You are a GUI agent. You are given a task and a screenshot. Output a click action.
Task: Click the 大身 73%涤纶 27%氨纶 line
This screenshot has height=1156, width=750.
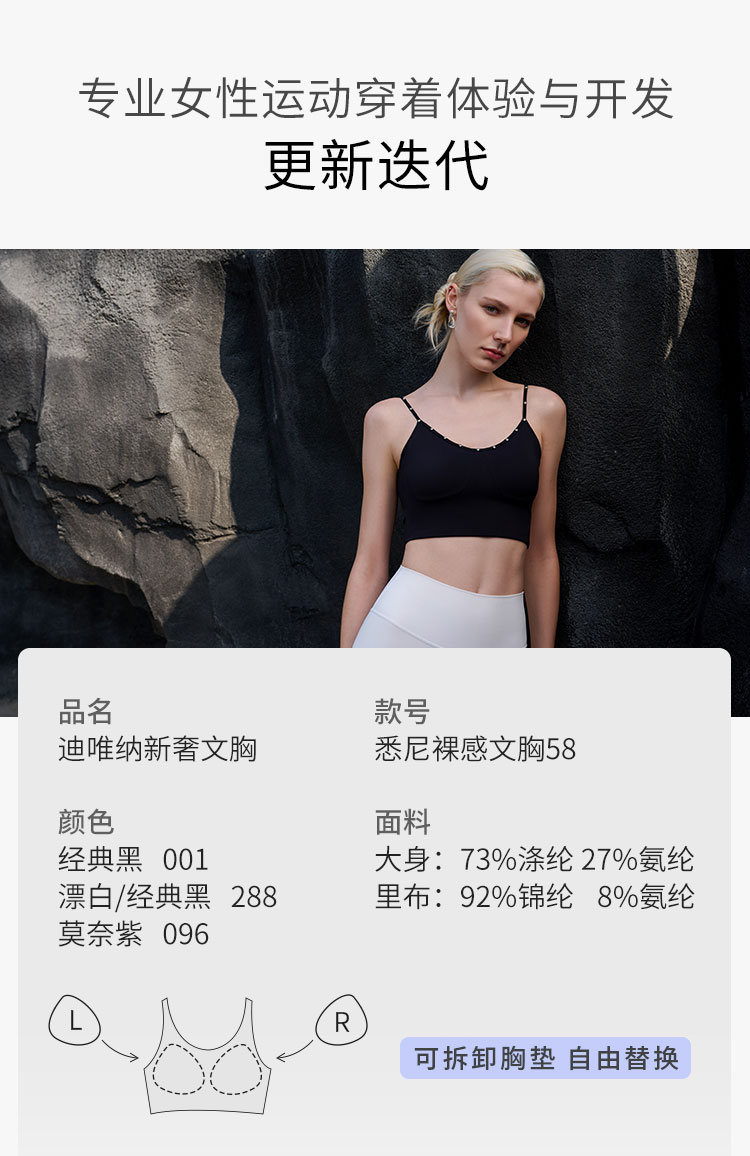(535, 860)
